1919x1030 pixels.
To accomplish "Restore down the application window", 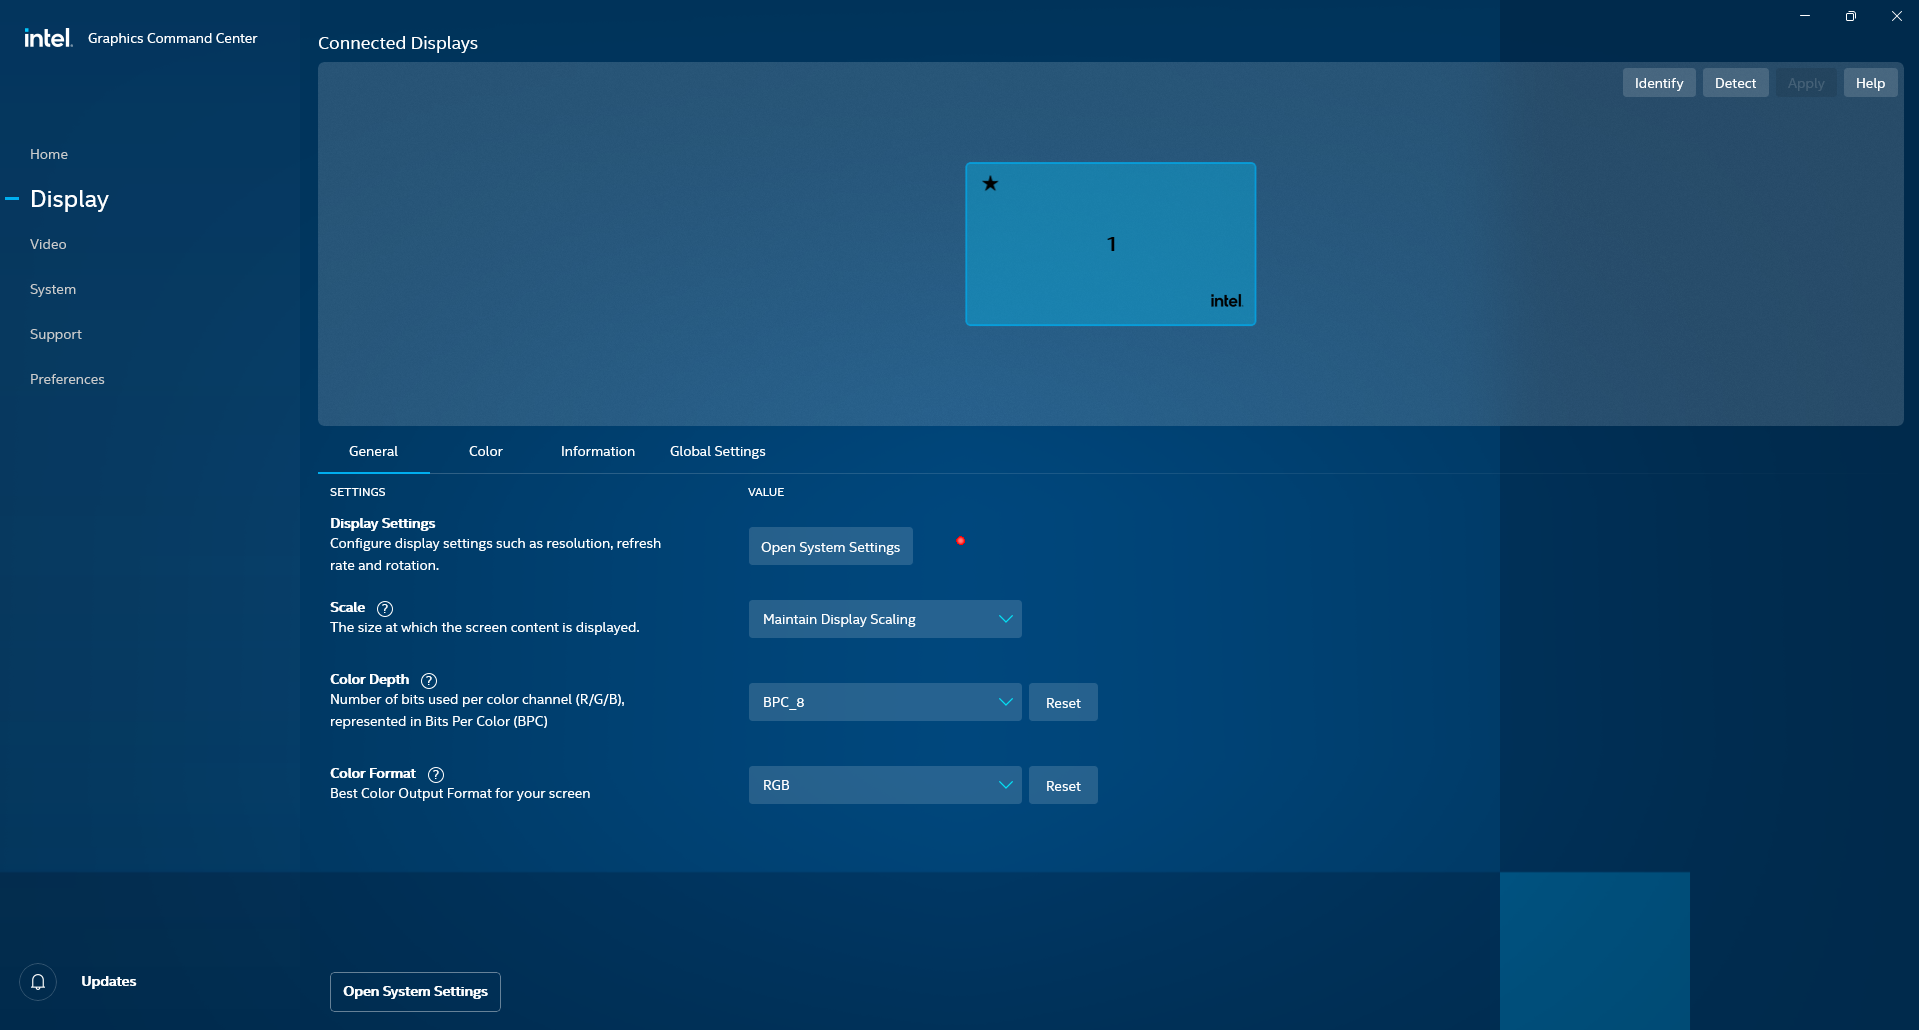I will 1851,16.
